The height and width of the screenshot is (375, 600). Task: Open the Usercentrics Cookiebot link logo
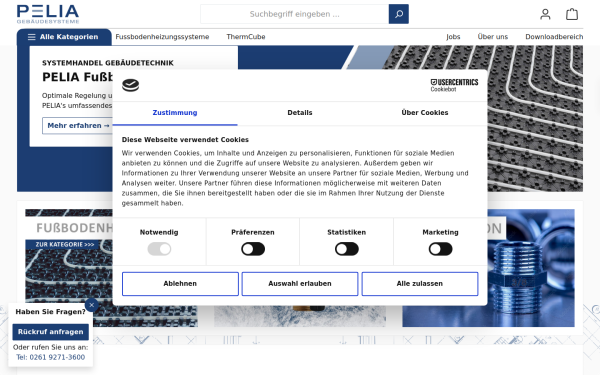tap(454, 85)
